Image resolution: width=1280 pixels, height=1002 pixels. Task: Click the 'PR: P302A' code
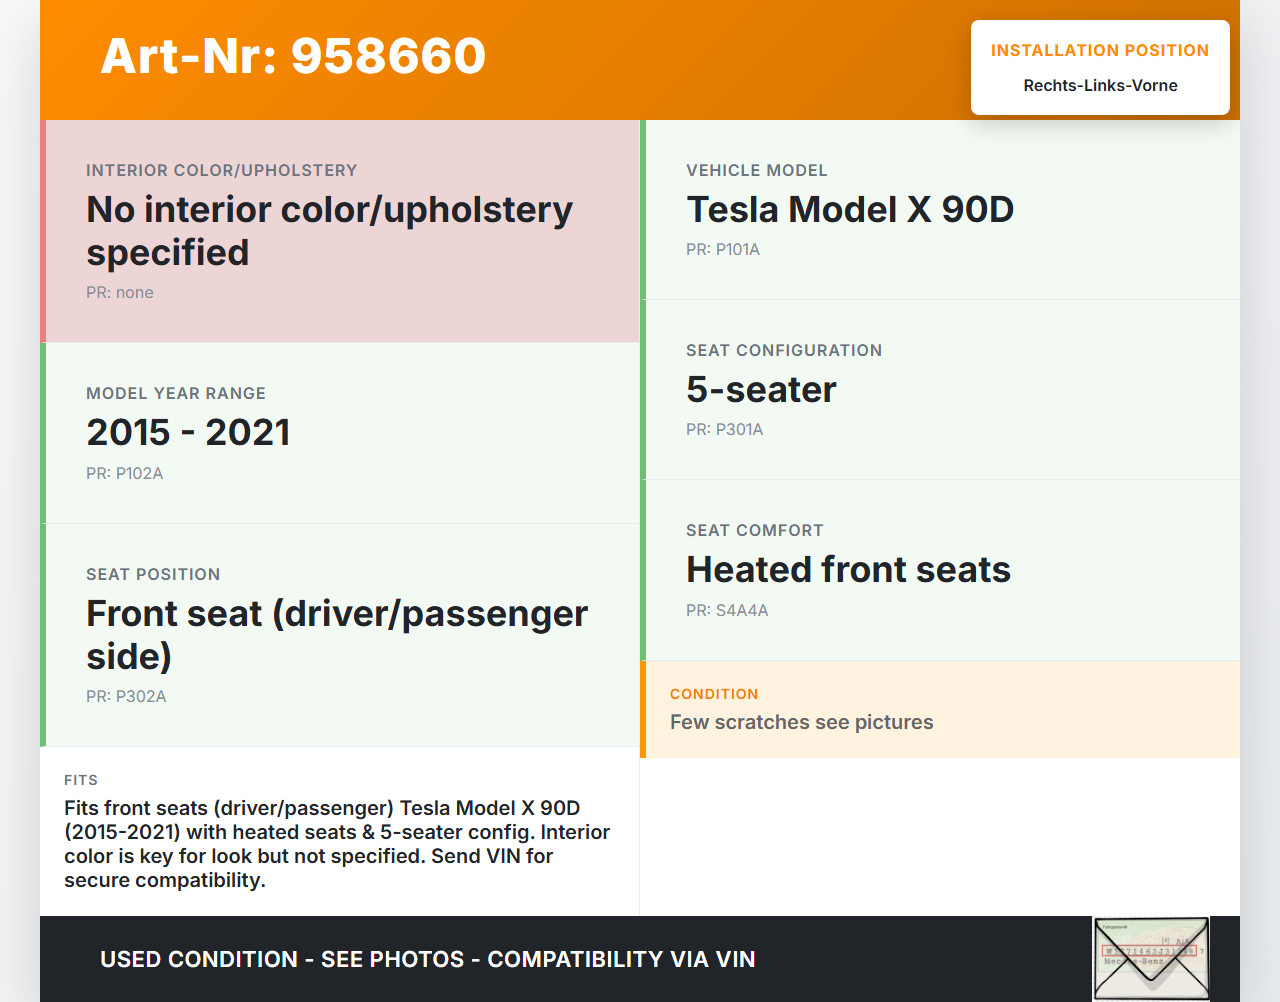(x=126, y=696)
